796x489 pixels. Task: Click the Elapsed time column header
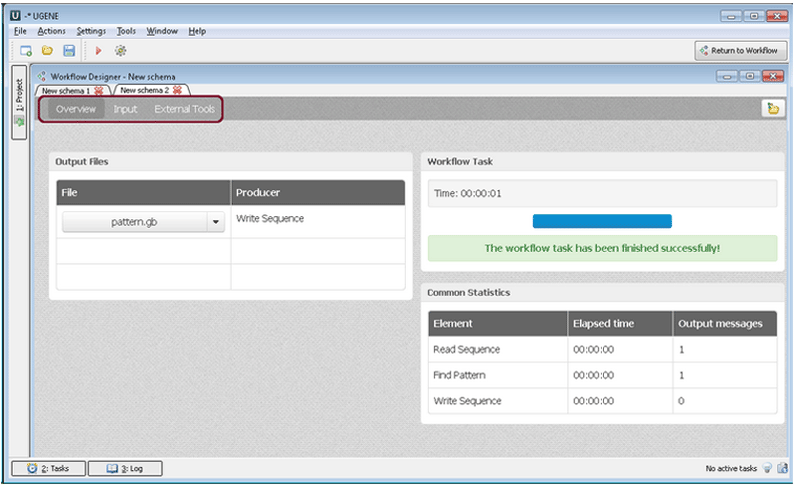click(620, 323)
